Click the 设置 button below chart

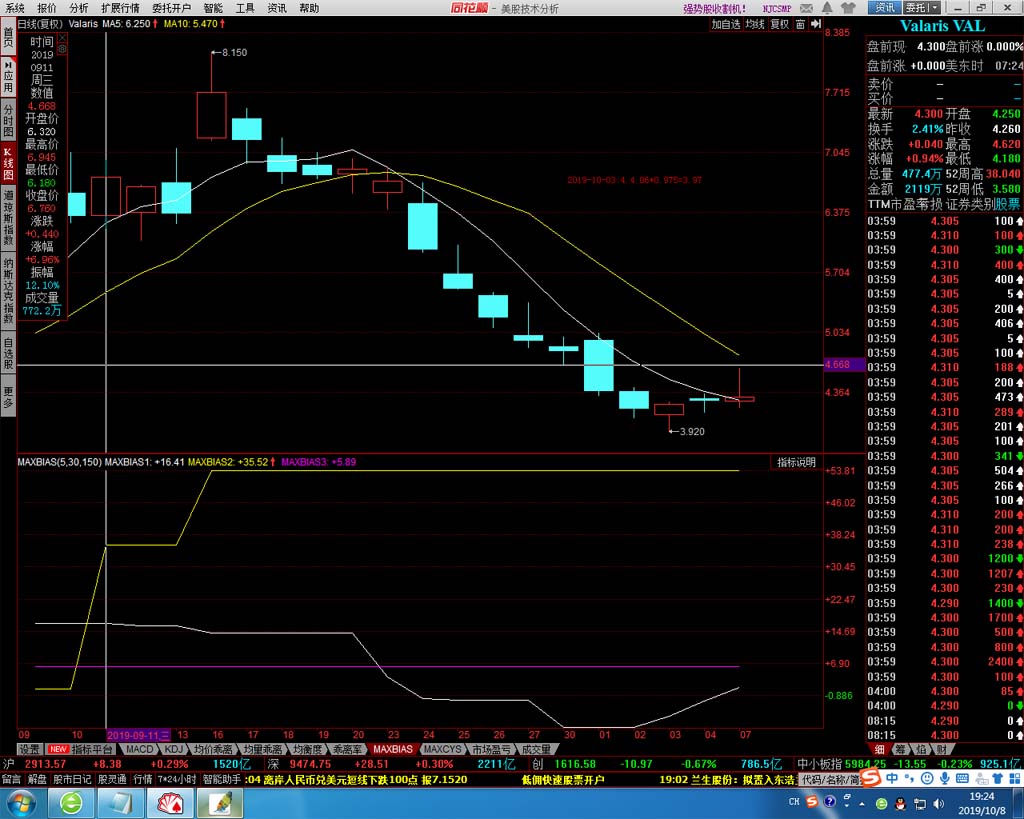coord(29,749)
